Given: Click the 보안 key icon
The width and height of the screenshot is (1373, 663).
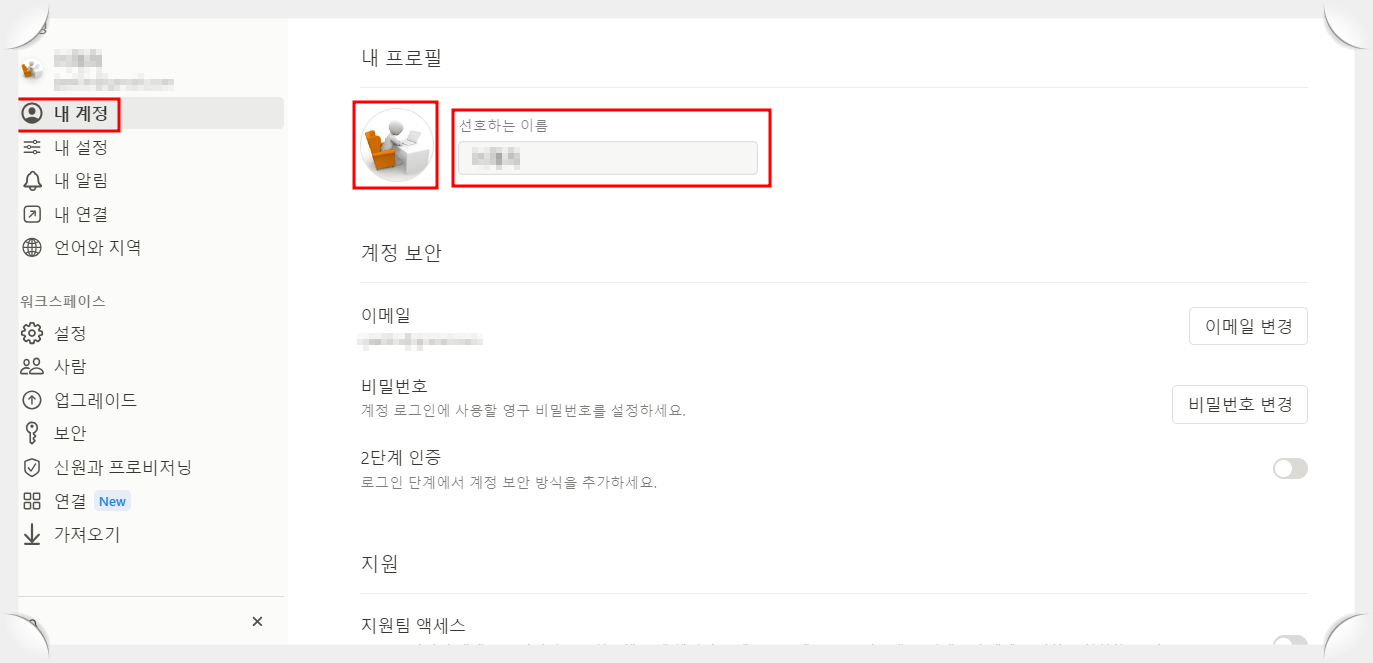Looking at the screenshot, I should coord(34,433).
